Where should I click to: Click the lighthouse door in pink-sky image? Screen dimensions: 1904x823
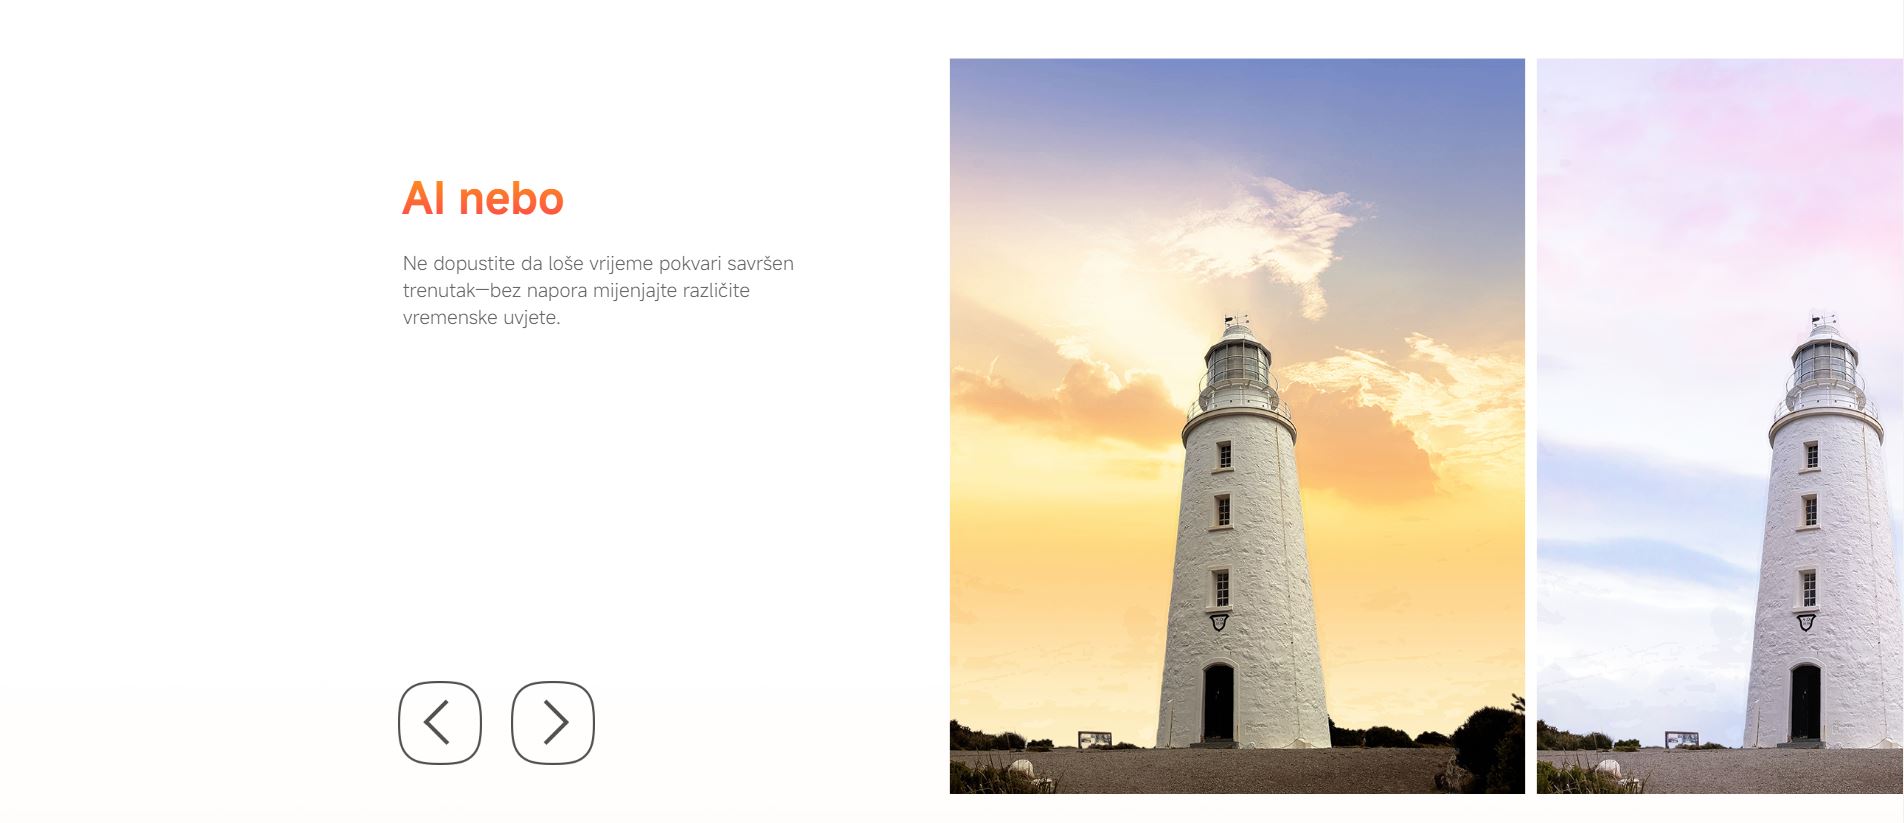1805,702
